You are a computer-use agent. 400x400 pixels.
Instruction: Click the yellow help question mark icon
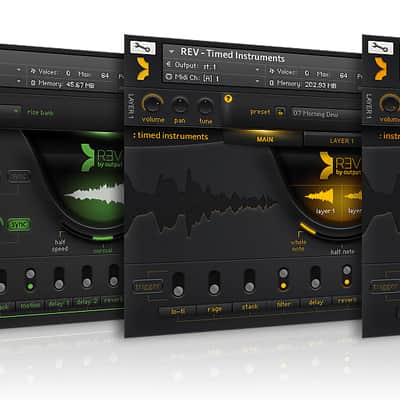click(228, 99)
